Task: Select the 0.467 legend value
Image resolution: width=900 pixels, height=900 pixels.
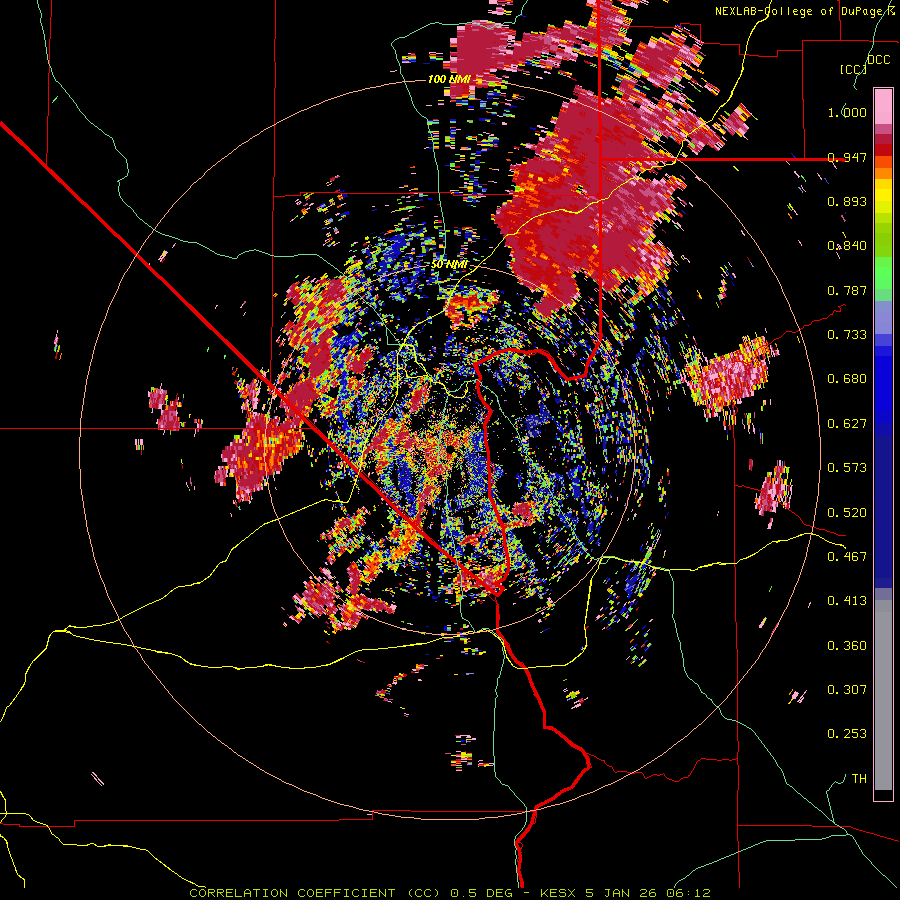Action: coord(847,557)
